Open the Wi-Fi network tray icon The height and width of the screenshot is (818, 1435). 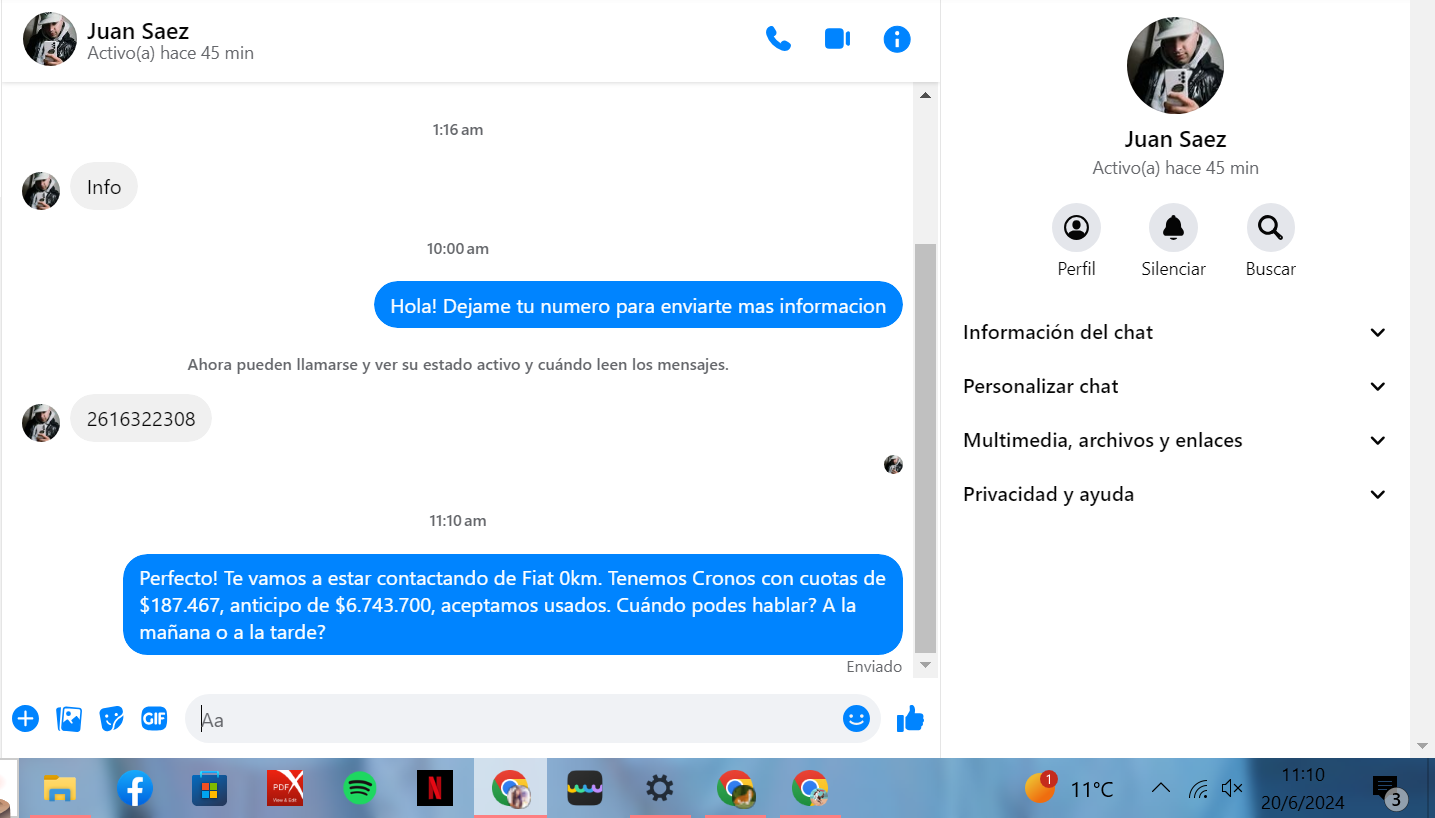tap(1198, 789)
